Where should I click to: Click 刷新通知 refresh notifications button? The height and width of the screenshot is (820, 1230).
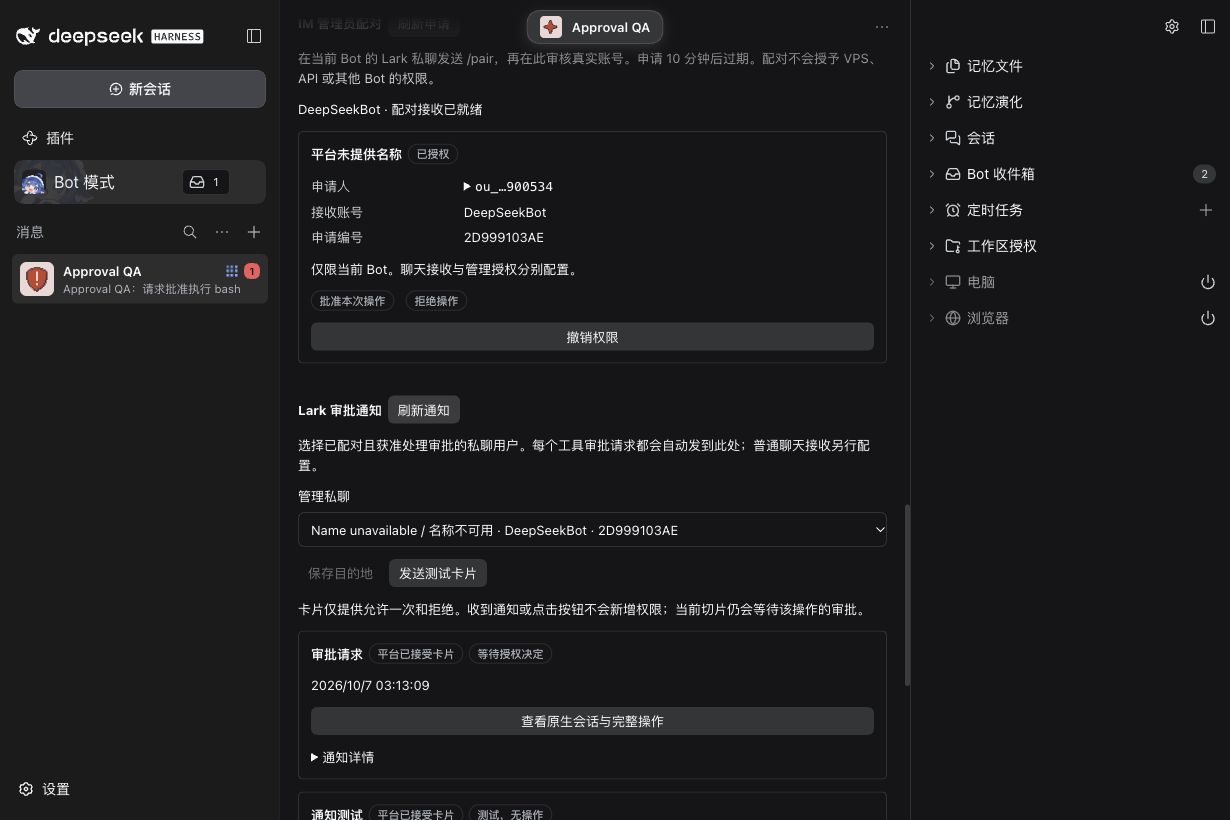[x=424, y=410]
